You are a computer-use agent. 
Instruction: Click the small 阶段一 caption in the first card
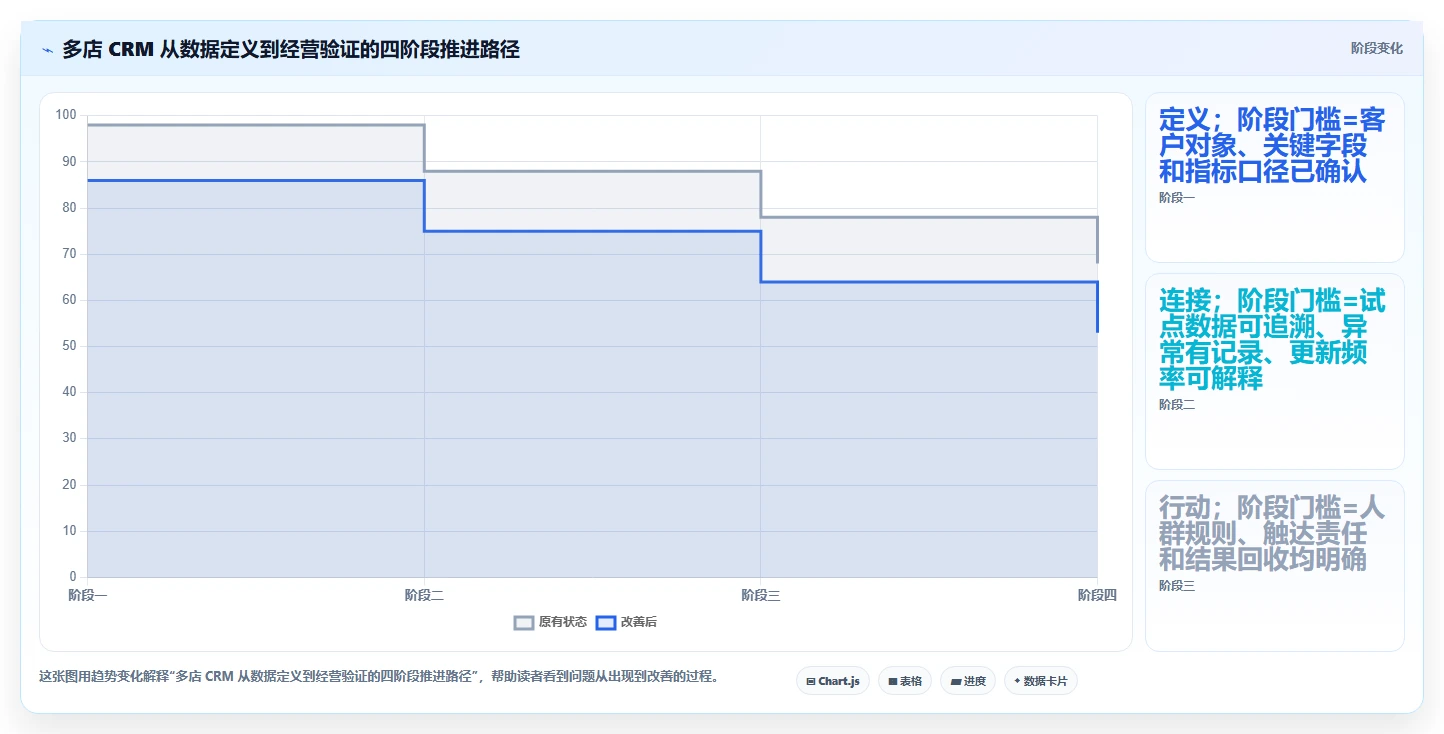click(x=1177, y=198)
